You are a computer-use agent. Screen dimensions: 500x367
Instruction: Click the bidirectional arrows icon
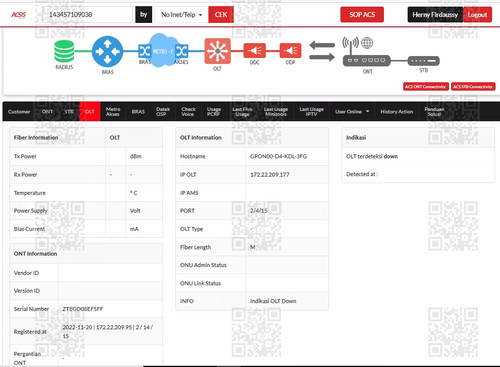coord(322,51)
